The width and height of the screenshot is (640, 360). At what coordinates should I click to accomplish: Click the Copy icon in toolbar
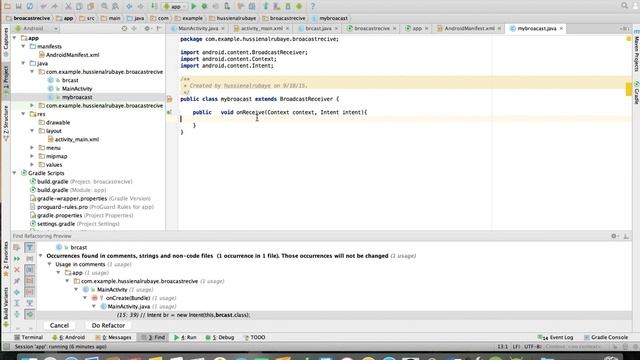[79, 6]
